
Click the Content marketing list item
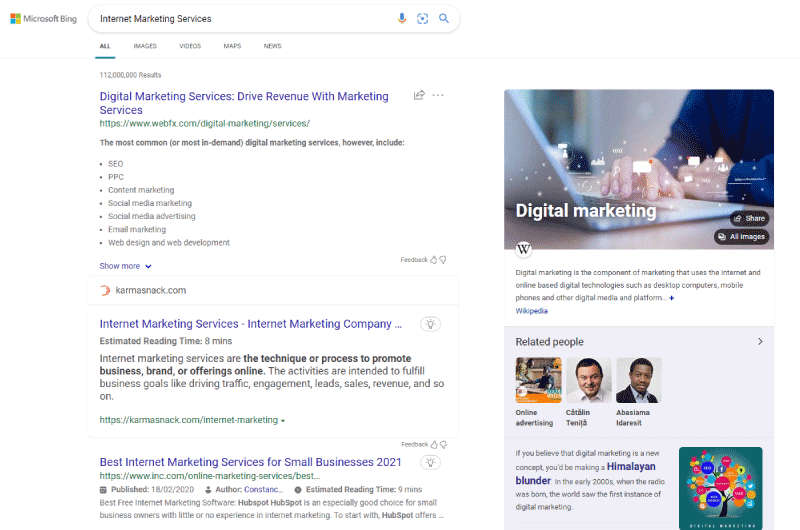coord(141,190)
